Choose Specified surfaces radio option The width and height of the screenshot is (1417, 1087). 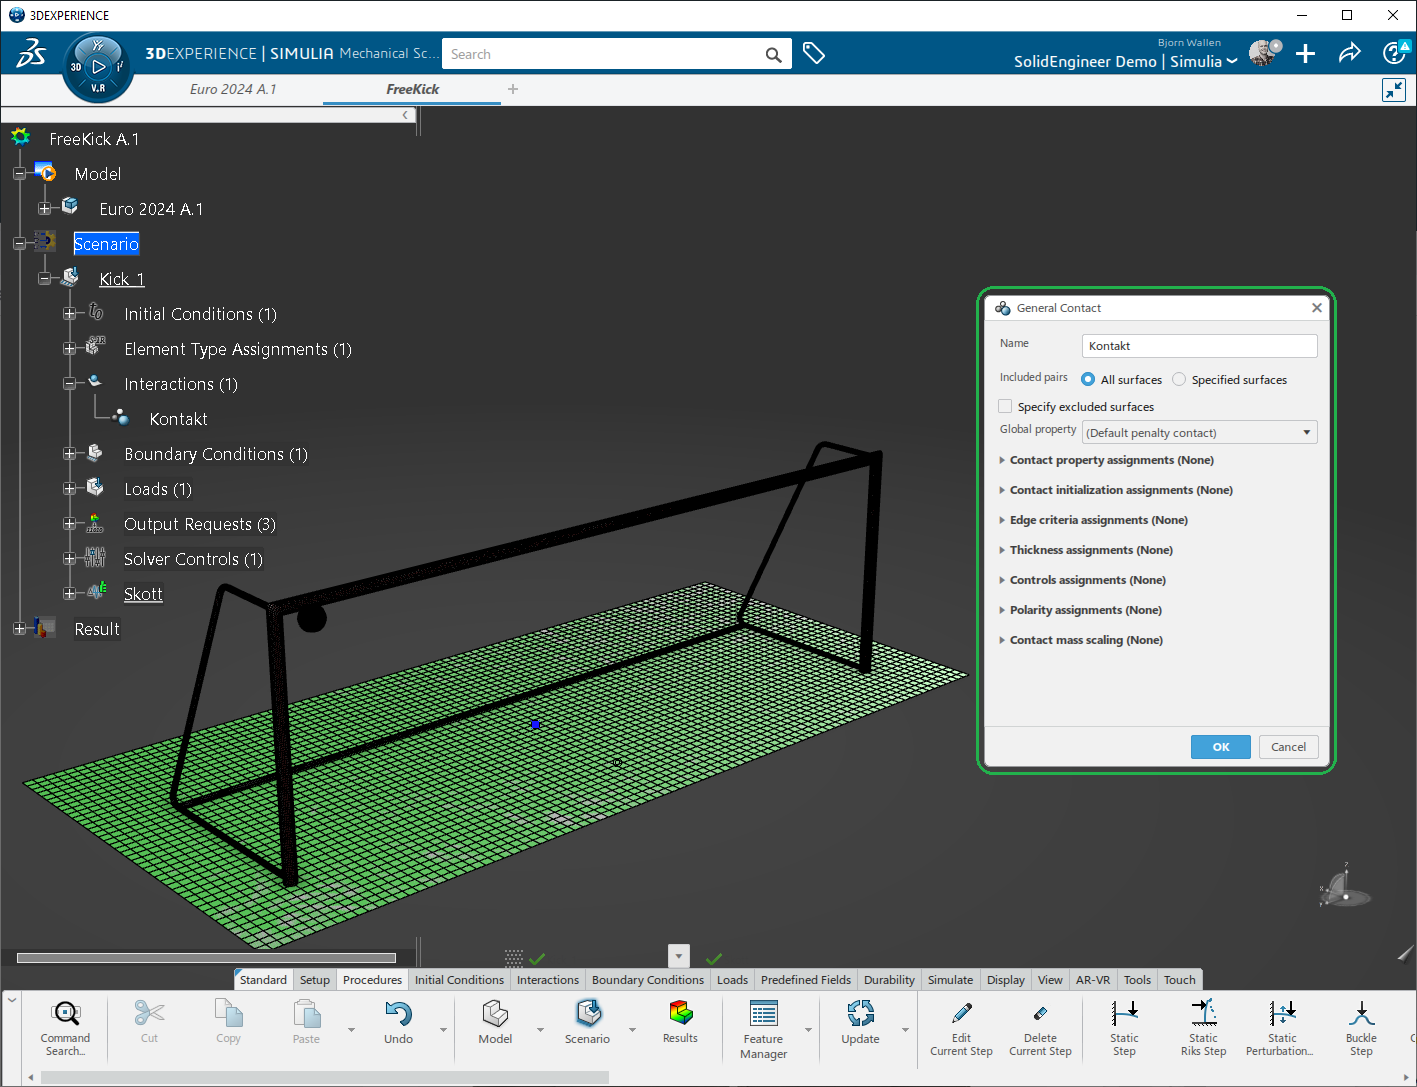click(x=1179, y=380)
